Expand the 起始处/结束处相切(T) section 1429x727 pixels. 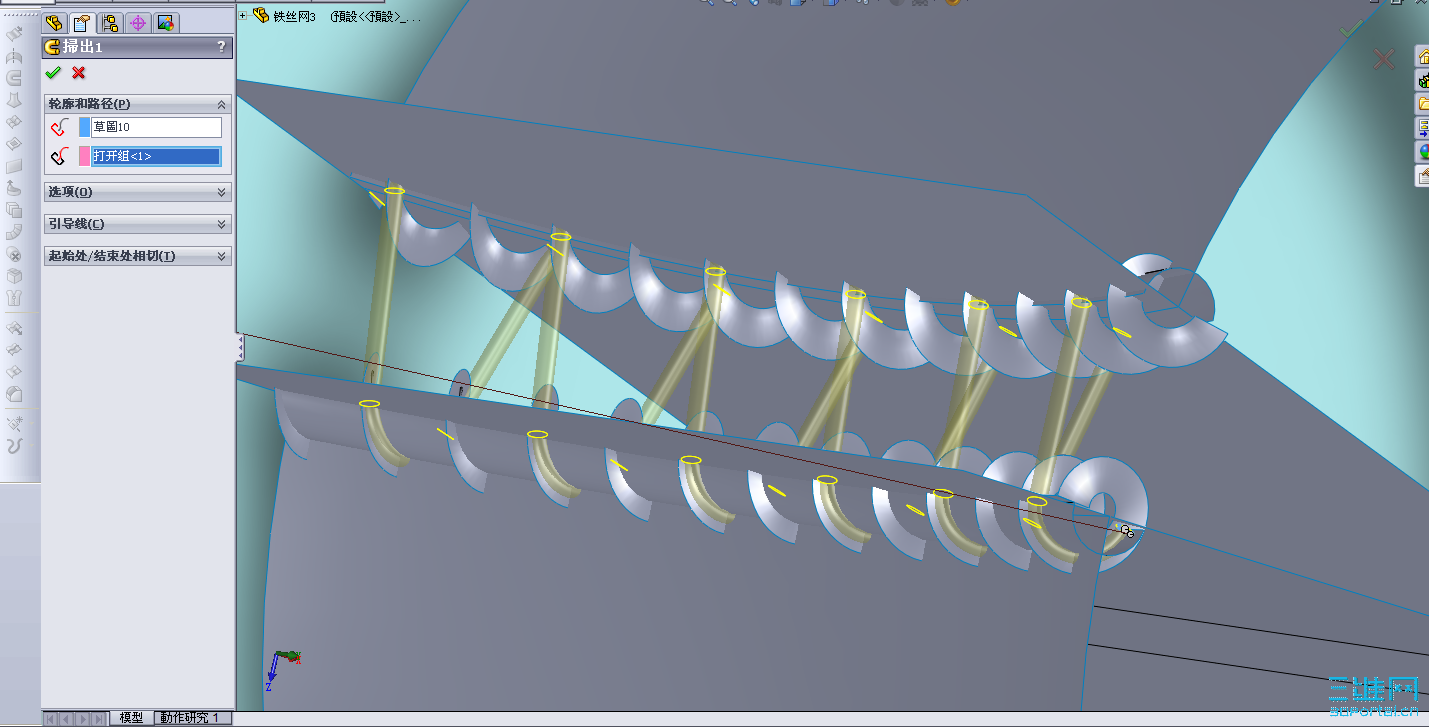221,256
